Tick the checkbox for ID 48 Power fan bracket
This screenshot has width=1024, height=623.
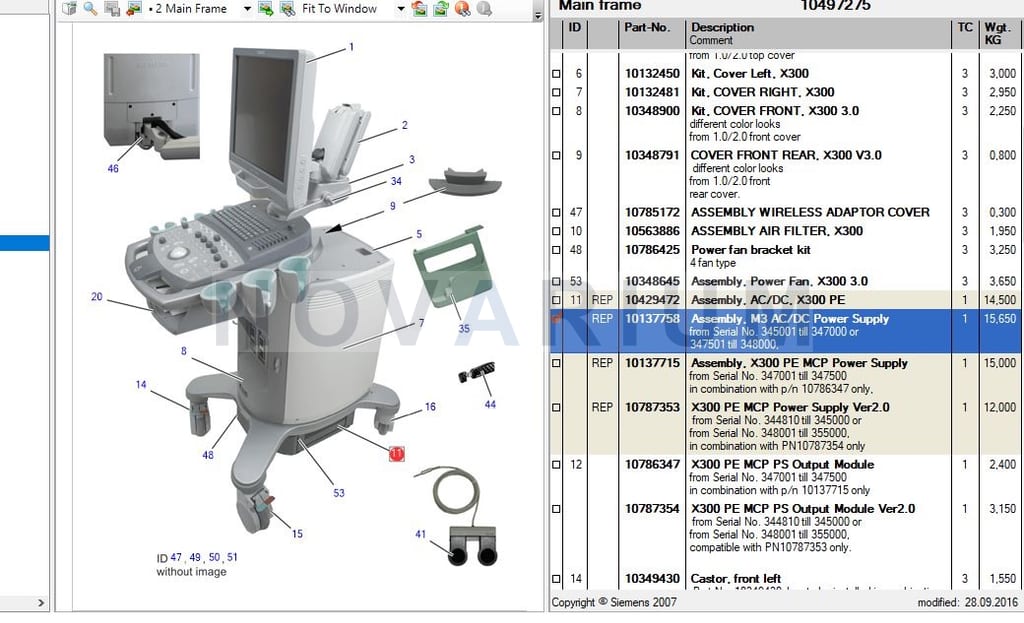click(556, 250)
